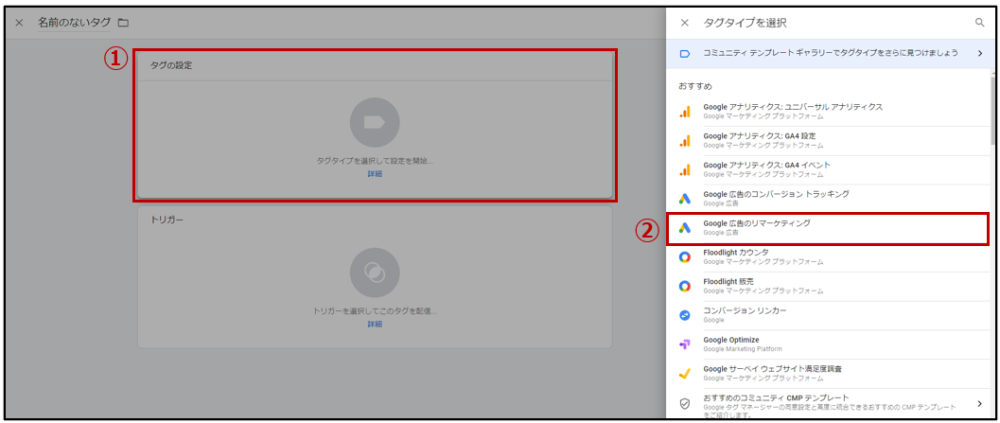Click the tag configuration placeholder icon

tap(375, 122)
